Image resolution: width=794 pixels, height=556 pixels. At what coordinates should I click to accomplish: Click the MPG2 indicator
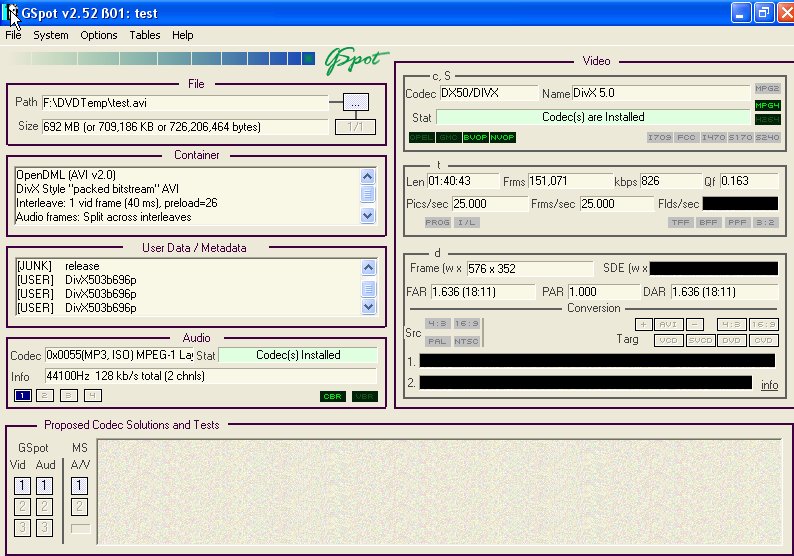767,89
